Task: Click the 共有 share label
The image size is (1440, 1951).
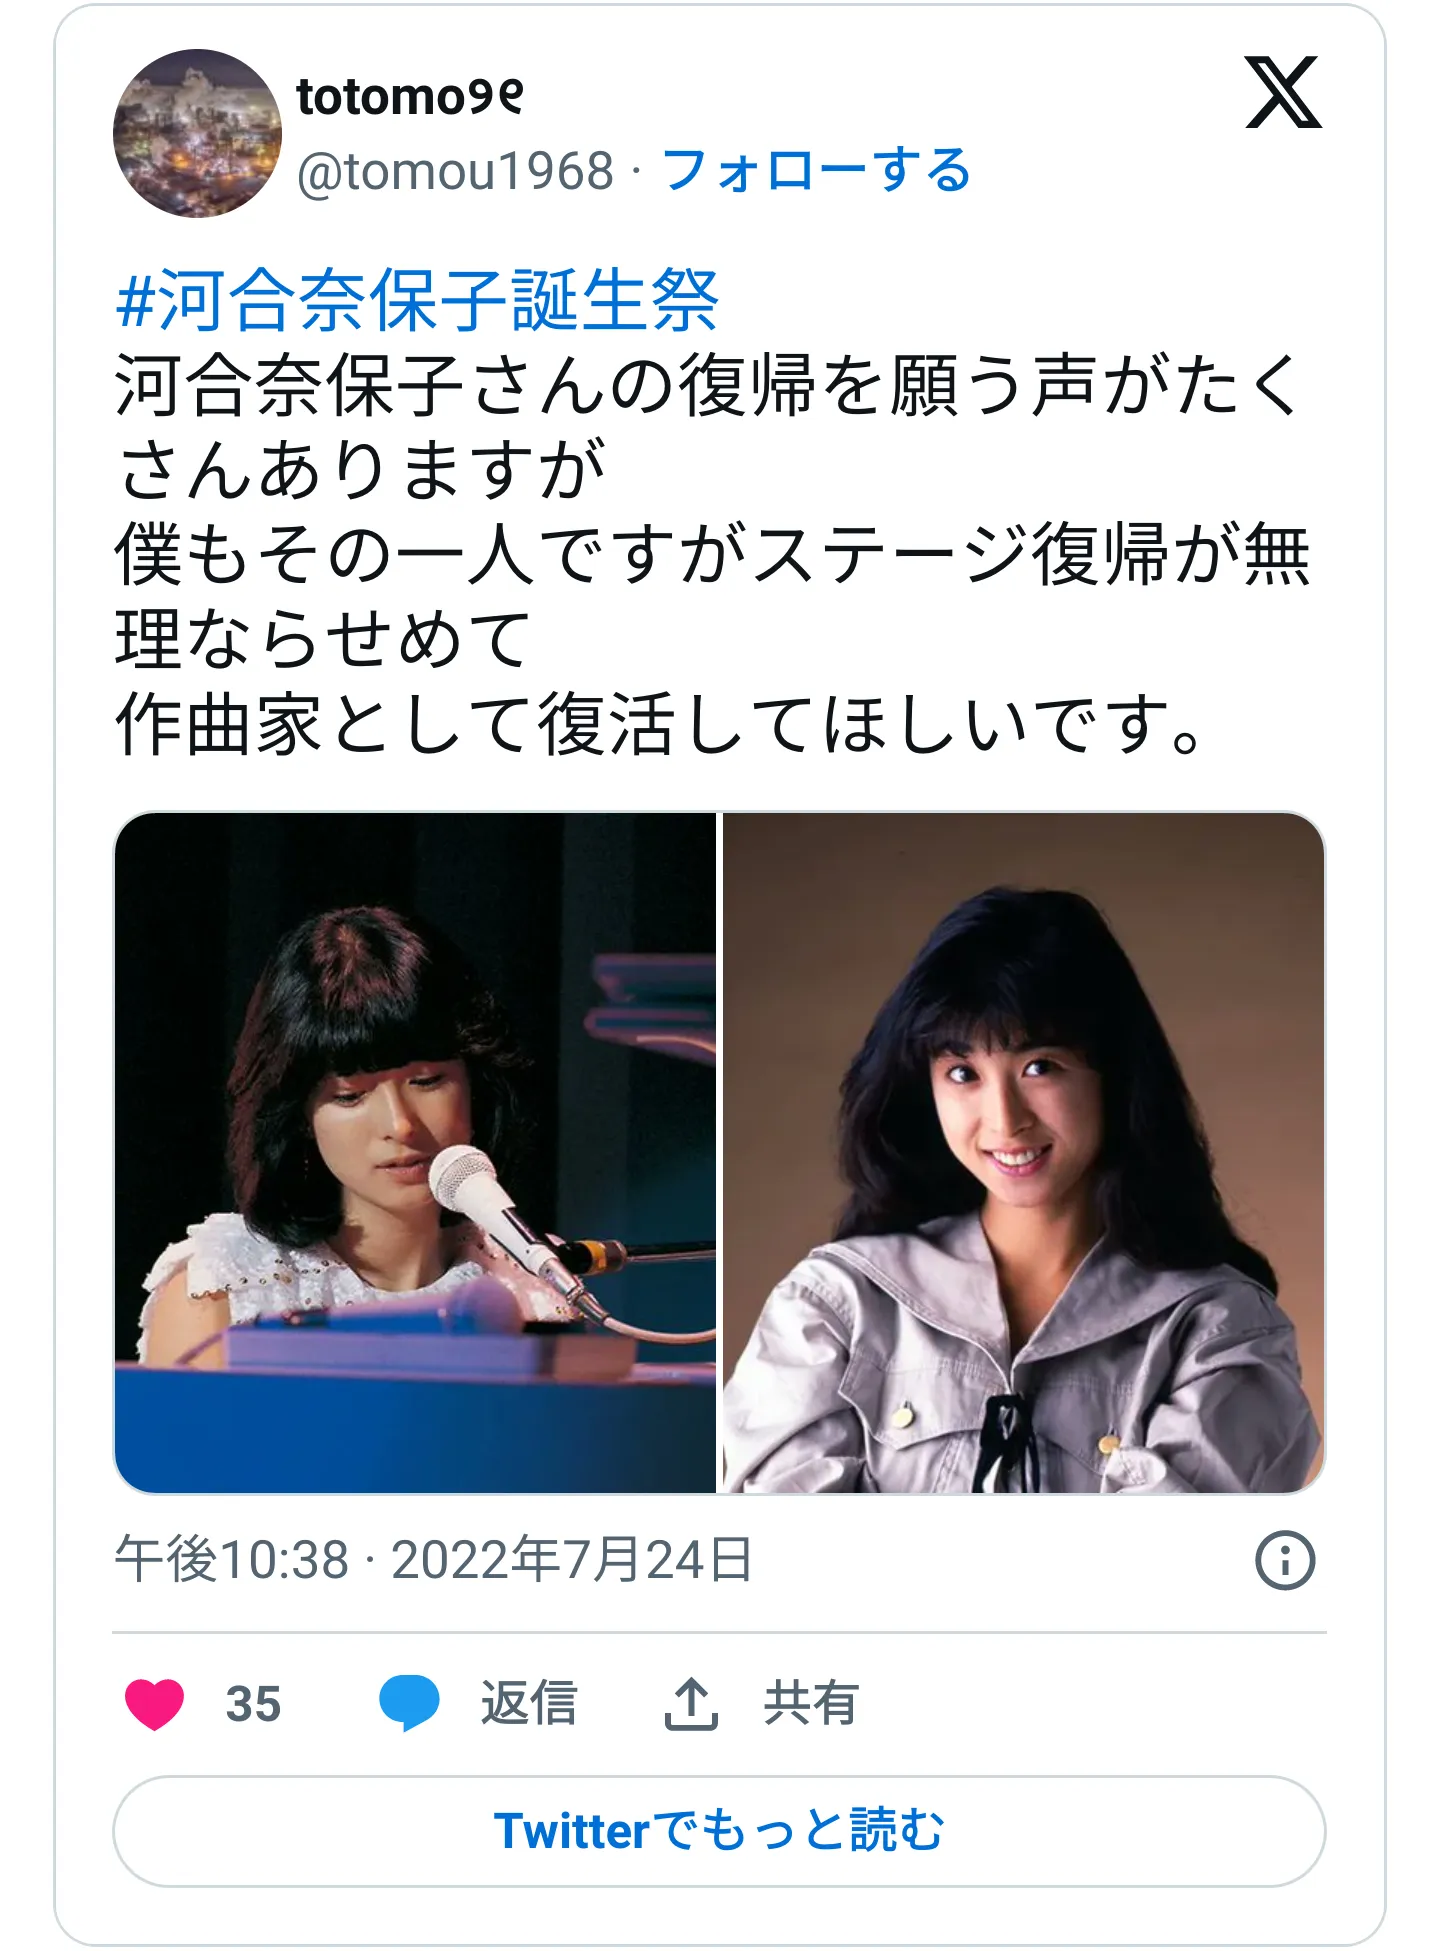Action: [811, 1703]
